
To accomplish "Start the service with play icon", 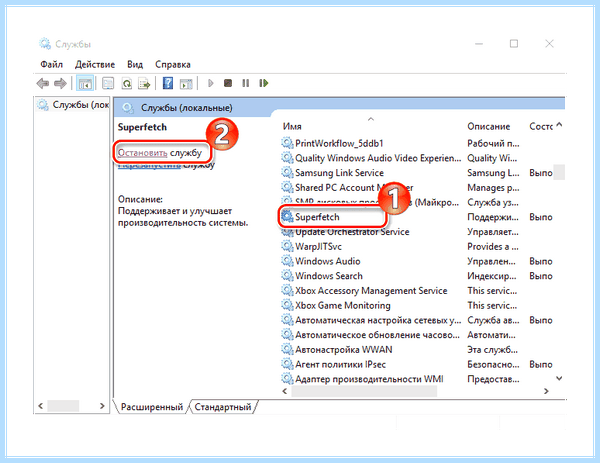I will tap(210, 83).
